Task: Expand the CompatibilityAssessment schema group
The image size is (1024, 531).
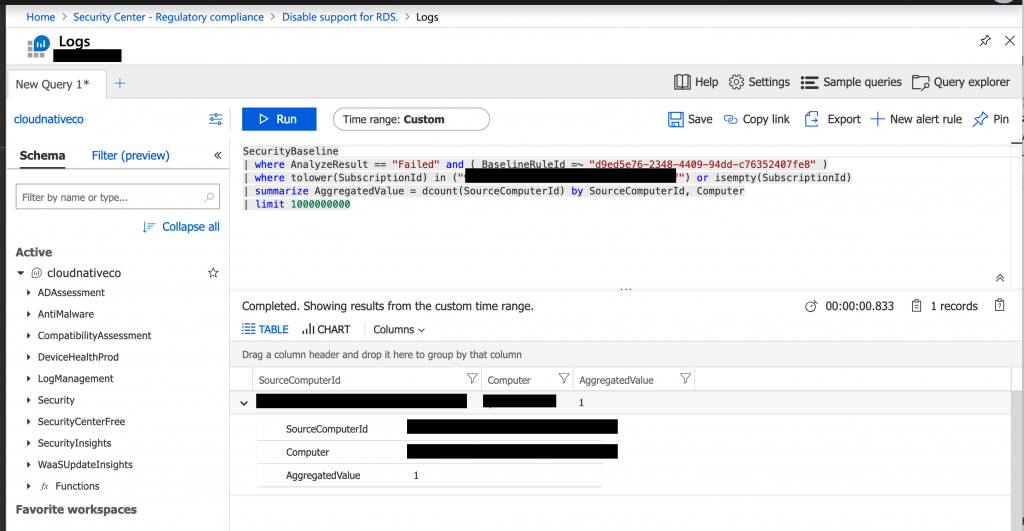Action: tap(28, 336)
